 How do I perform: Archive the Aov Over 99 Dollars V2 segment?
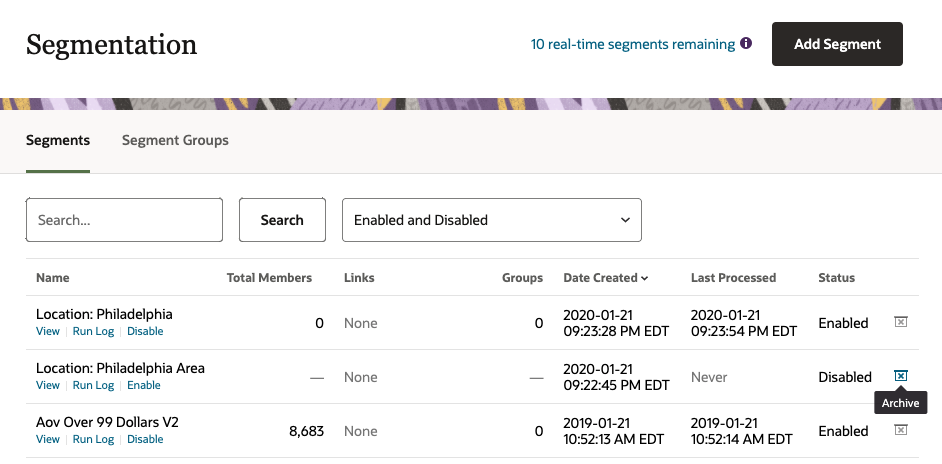pyautogui.click(x=900, y=430)
